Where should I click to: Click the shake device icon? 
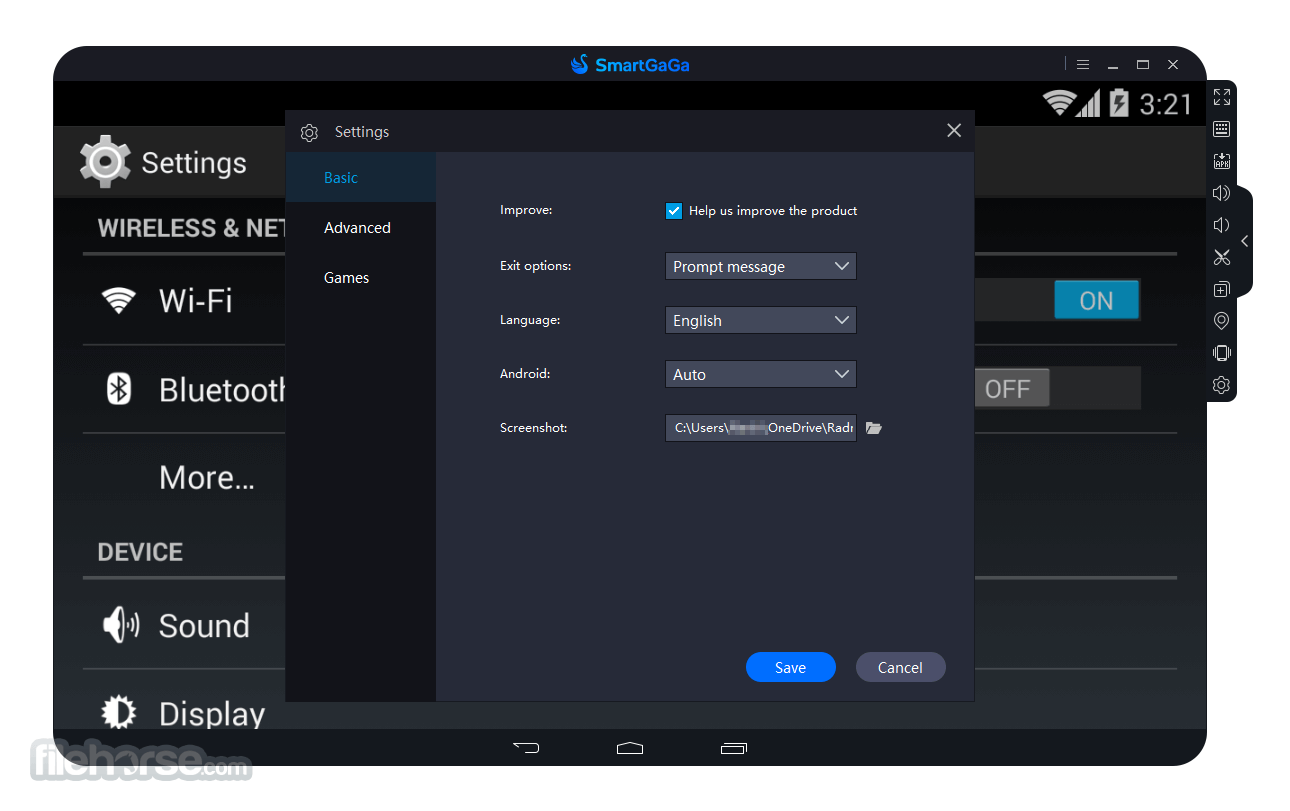(1221, 353)
